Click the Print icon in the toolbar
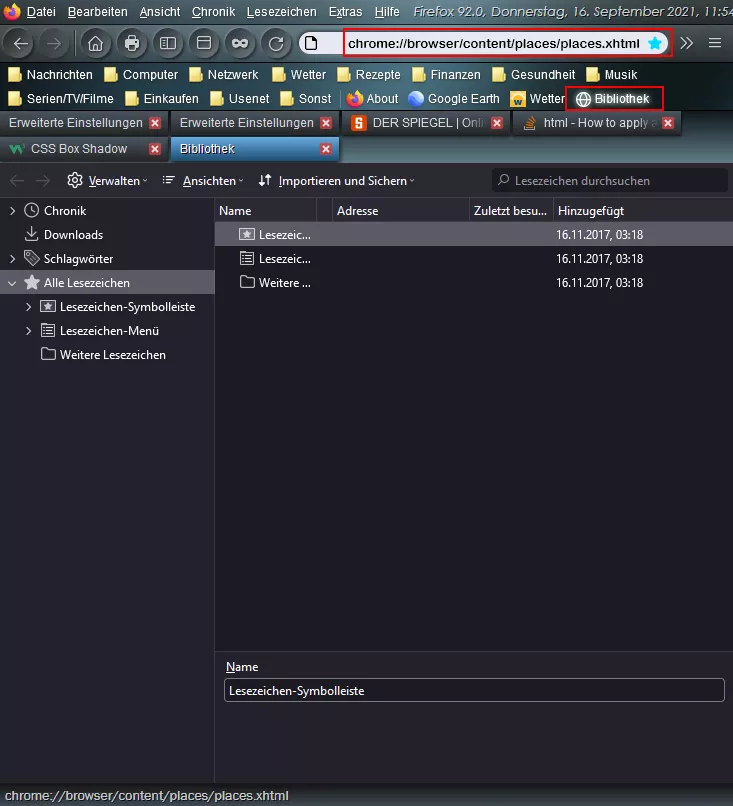Image resolution: width=733 pixels, height=806 pixels. point(131,44)
